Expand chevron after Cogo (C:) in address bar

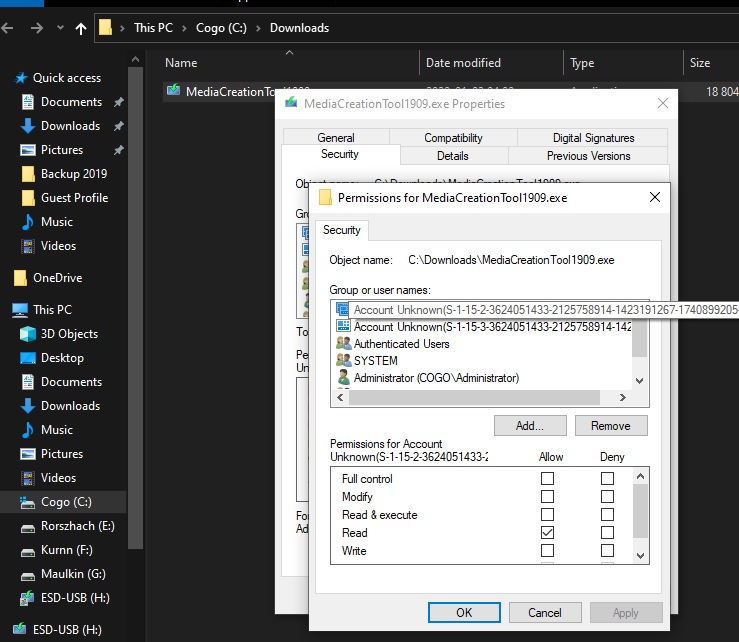click(258, 28)
